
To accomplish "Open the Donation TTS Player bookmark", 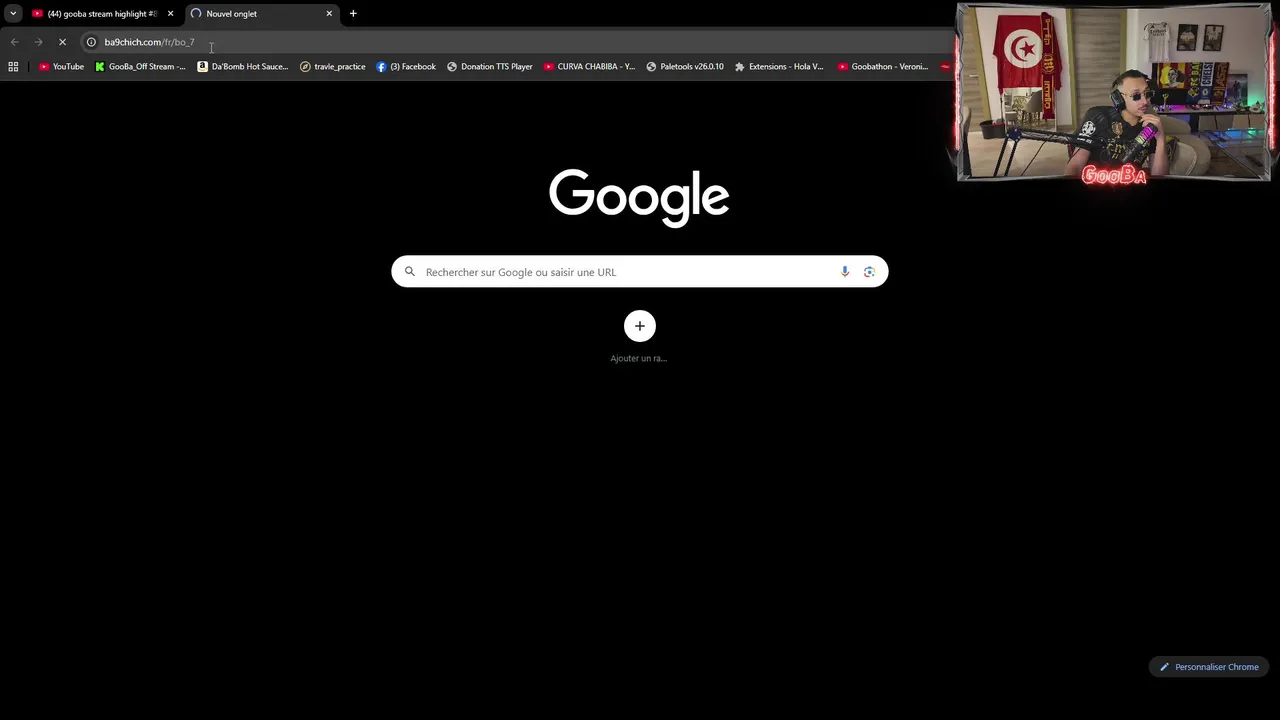I will 489,67.
